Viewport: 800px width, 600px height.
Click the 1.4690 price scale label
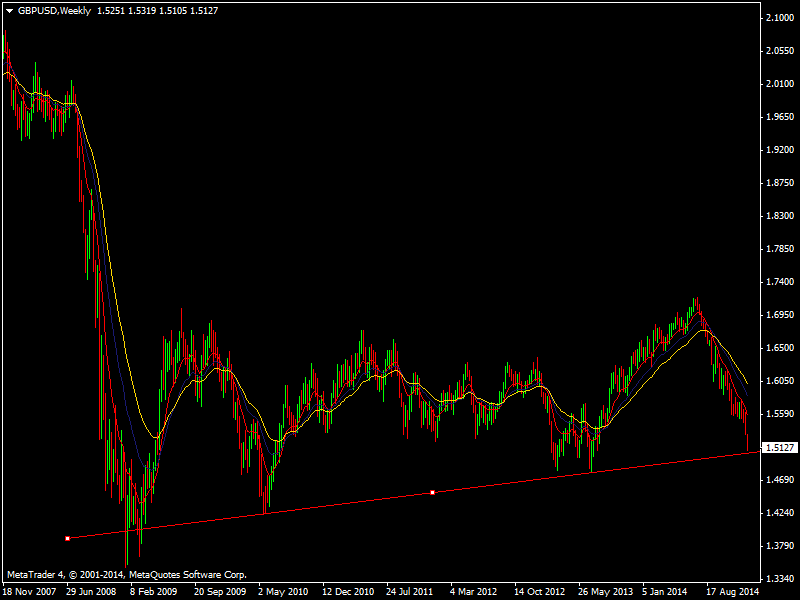[x=780, y=480]
